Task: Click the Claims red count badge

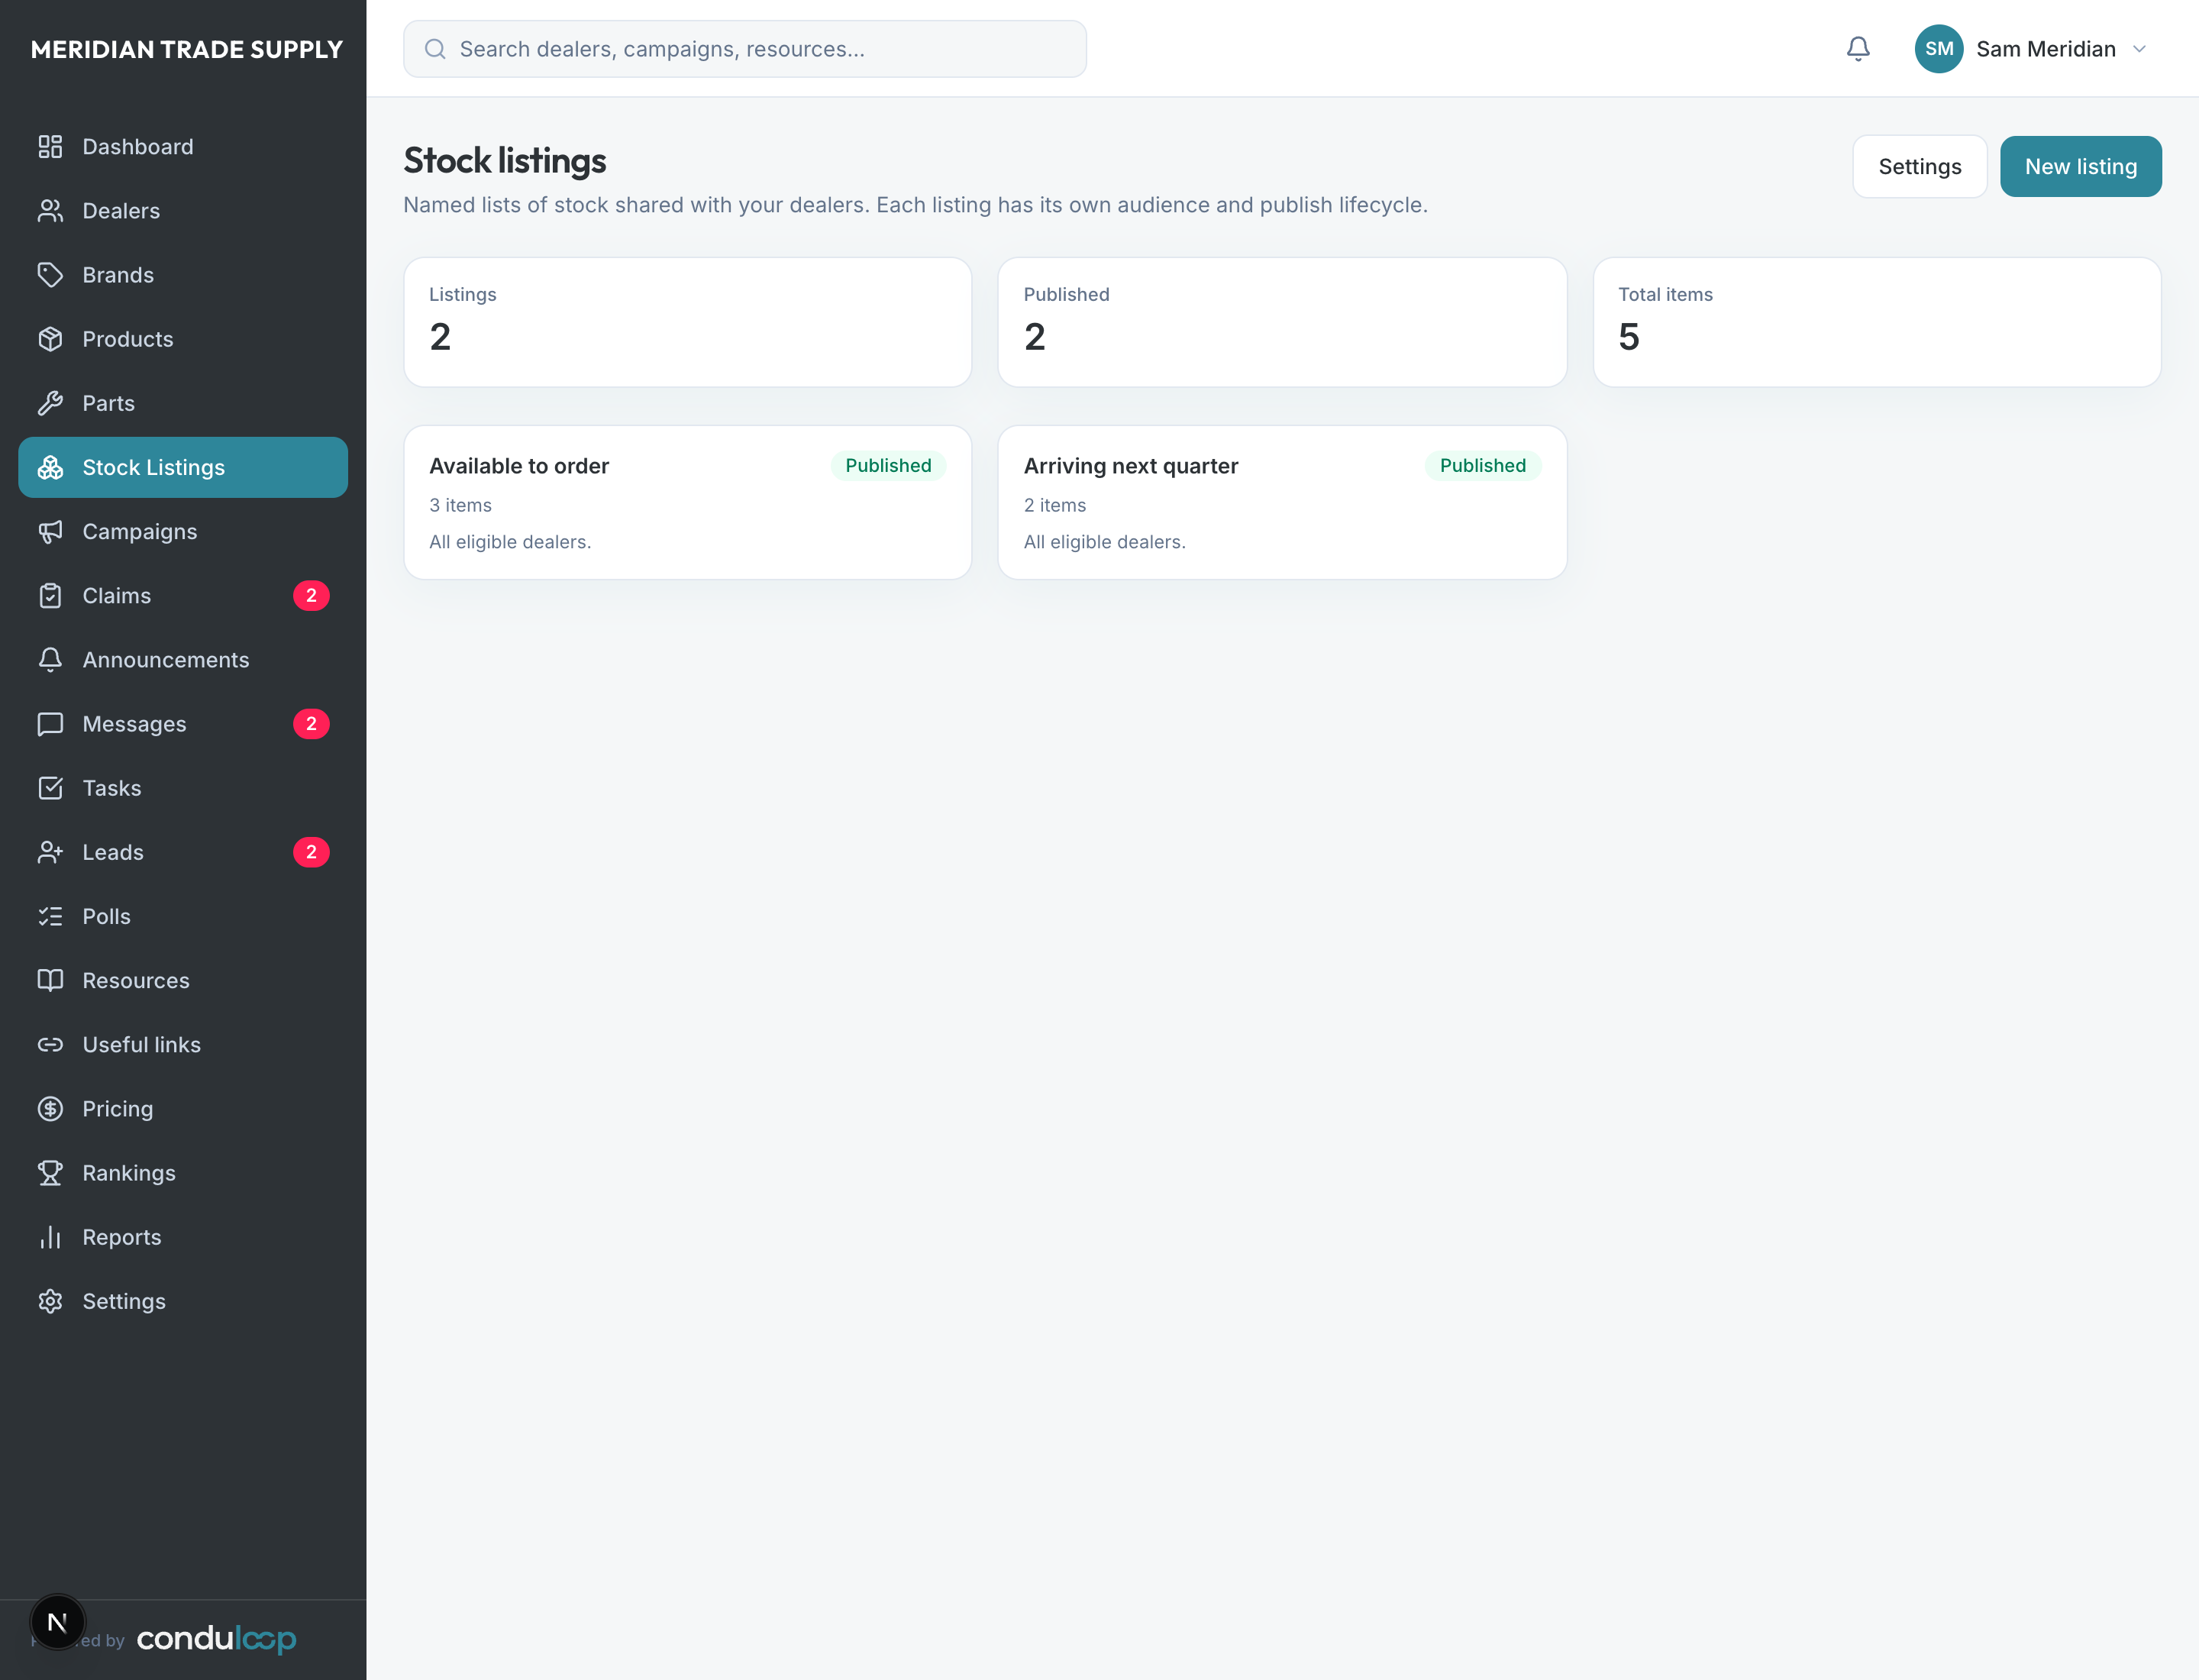Action: point(311,596)
